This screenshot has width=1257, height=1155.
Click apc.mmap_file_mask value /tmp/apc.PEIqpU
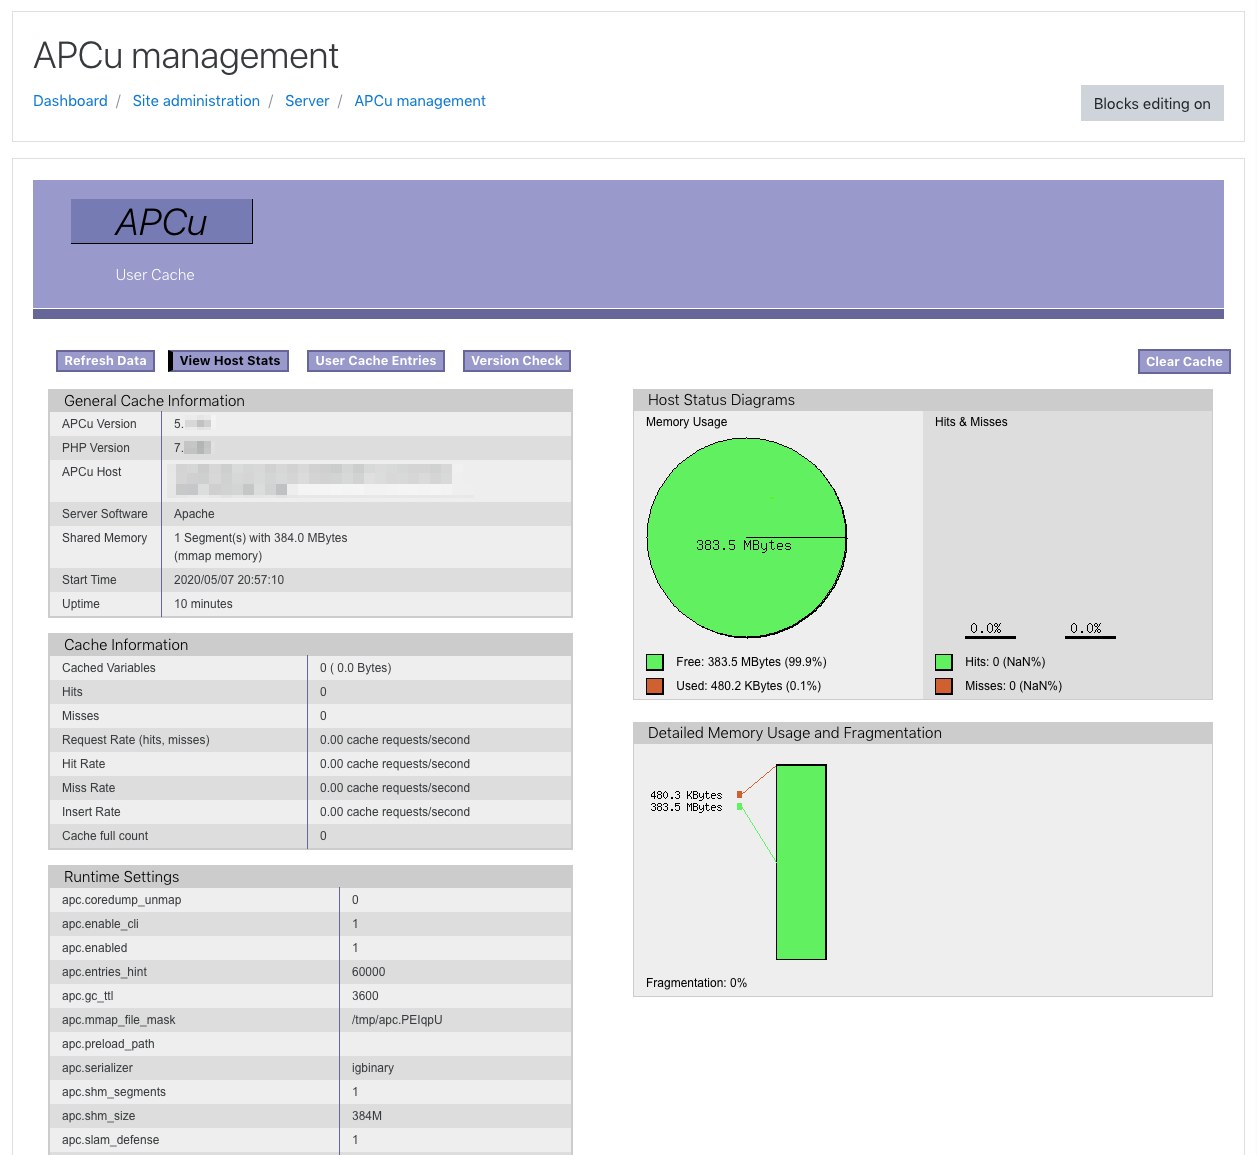[x=397, y=1020]
